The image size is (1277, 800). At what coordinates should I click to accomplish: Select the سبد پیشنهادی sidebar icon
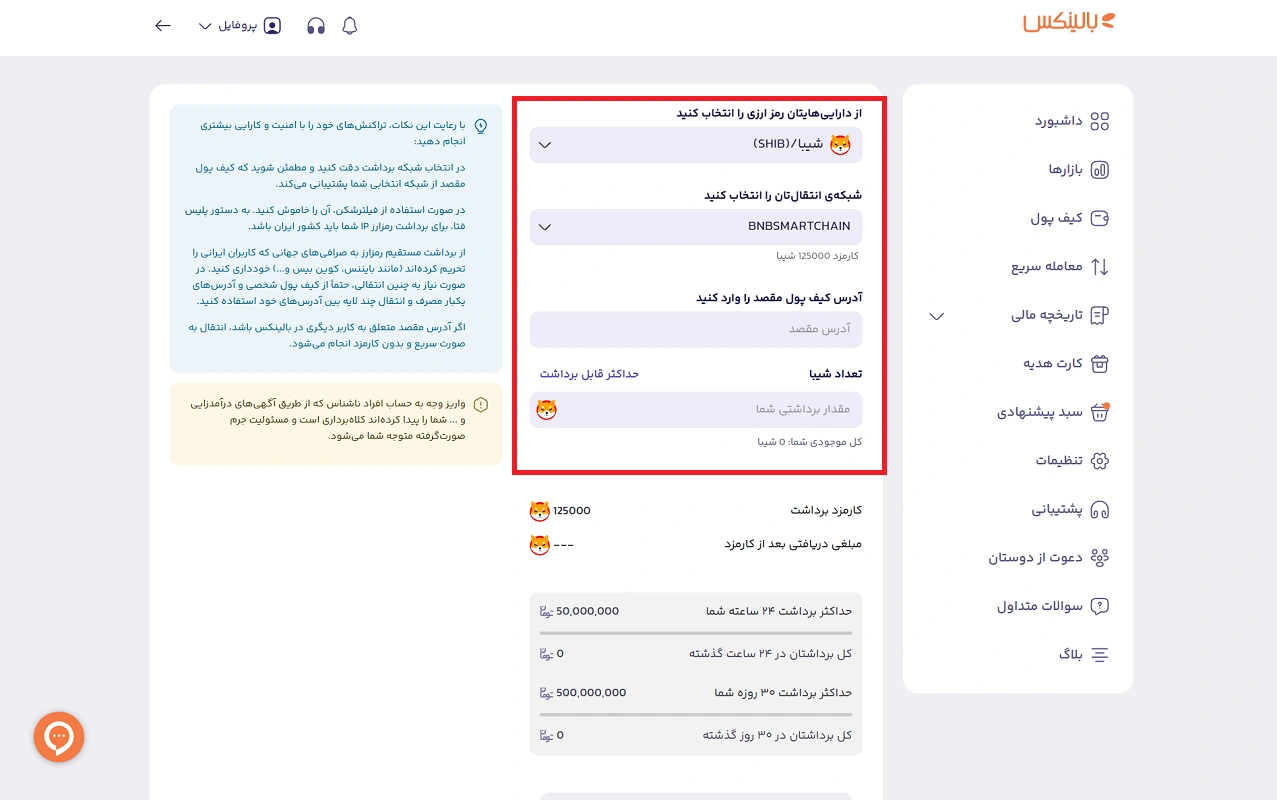point(1097,412)
